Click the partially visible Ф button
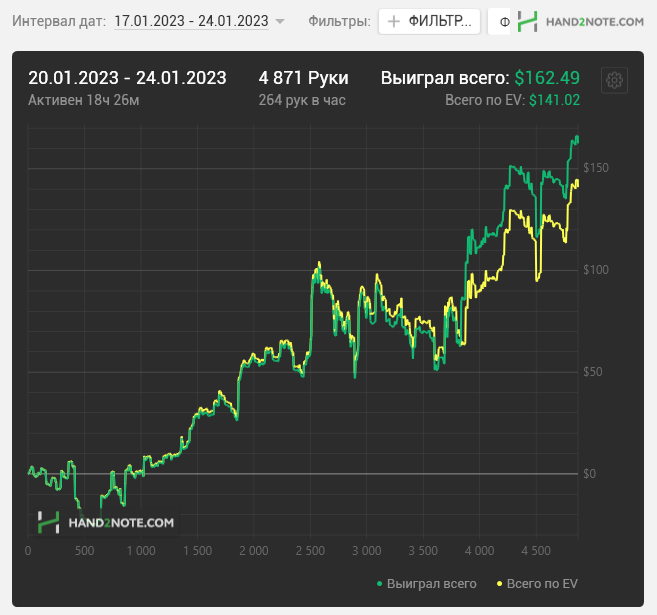This screenshot has height=615, width=657. (501, 21)
